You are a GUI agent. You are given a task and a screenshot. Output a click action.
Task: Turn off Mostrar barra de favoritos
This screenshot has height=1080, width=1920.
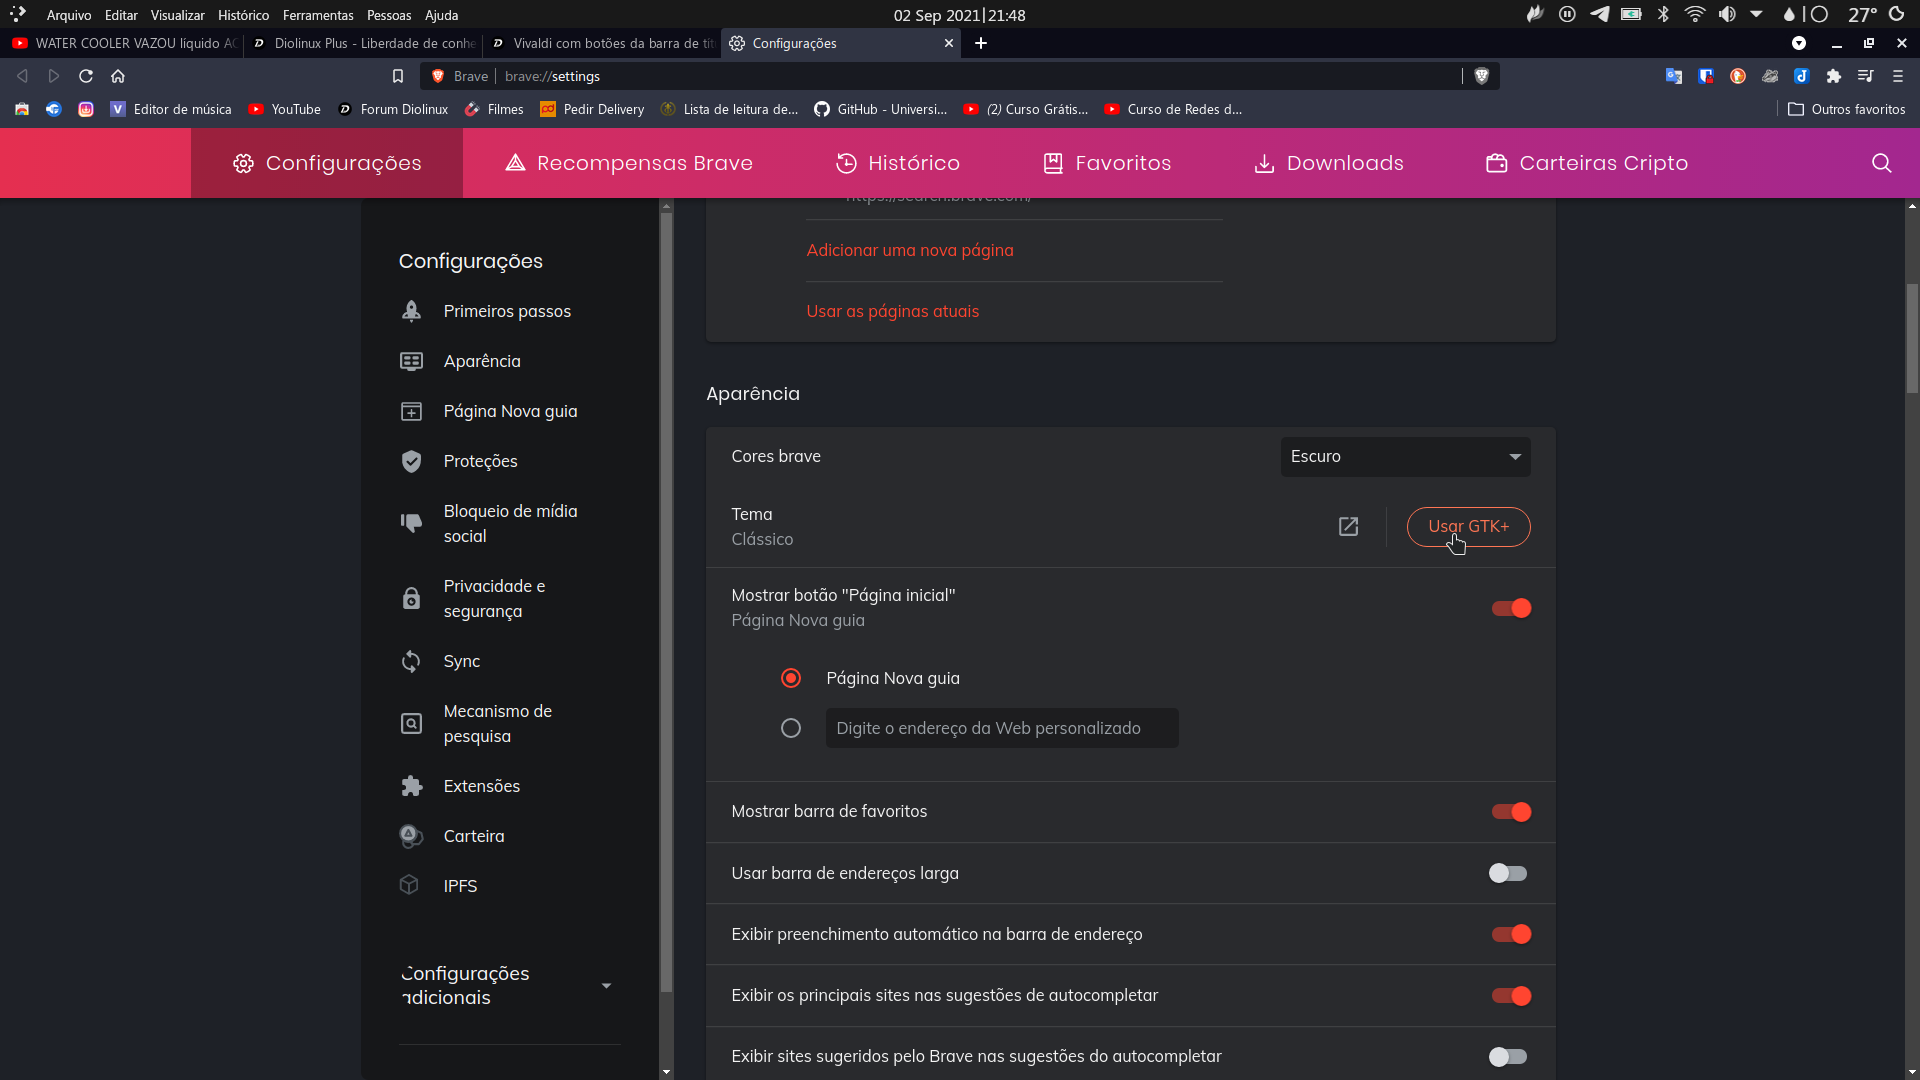click(x=1511, y=812)
